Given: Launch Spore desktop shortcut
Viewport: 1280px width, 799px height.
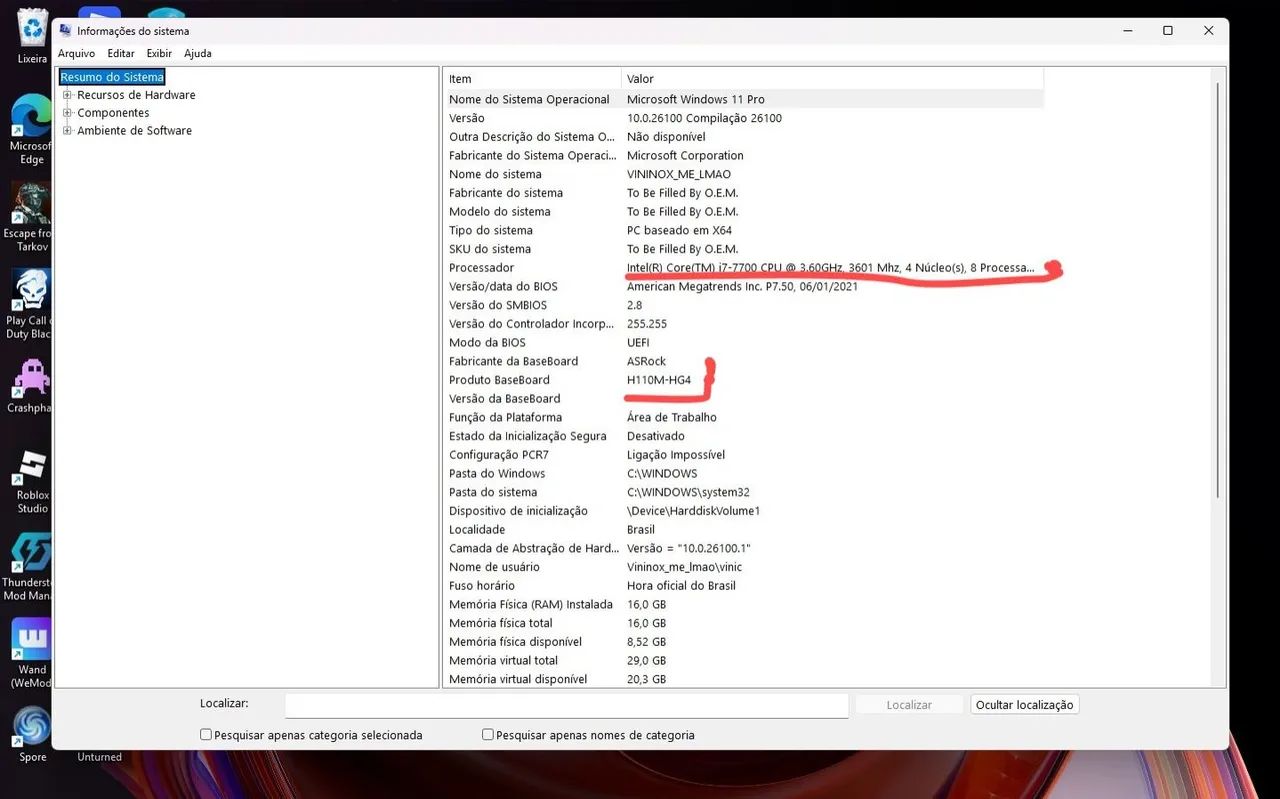Looking at the screenshot, I should point(32,733).
